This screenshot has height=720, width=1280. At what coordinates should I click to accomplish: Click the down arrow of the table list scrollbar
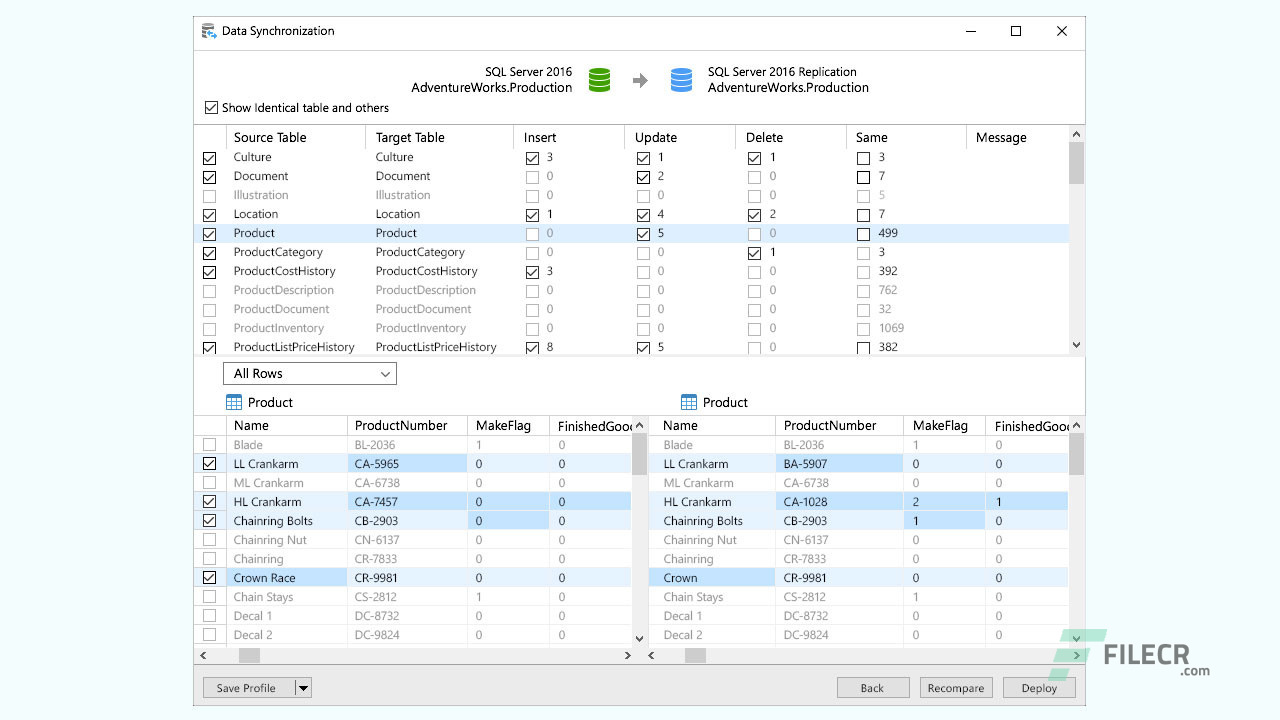pos(1077,345)
